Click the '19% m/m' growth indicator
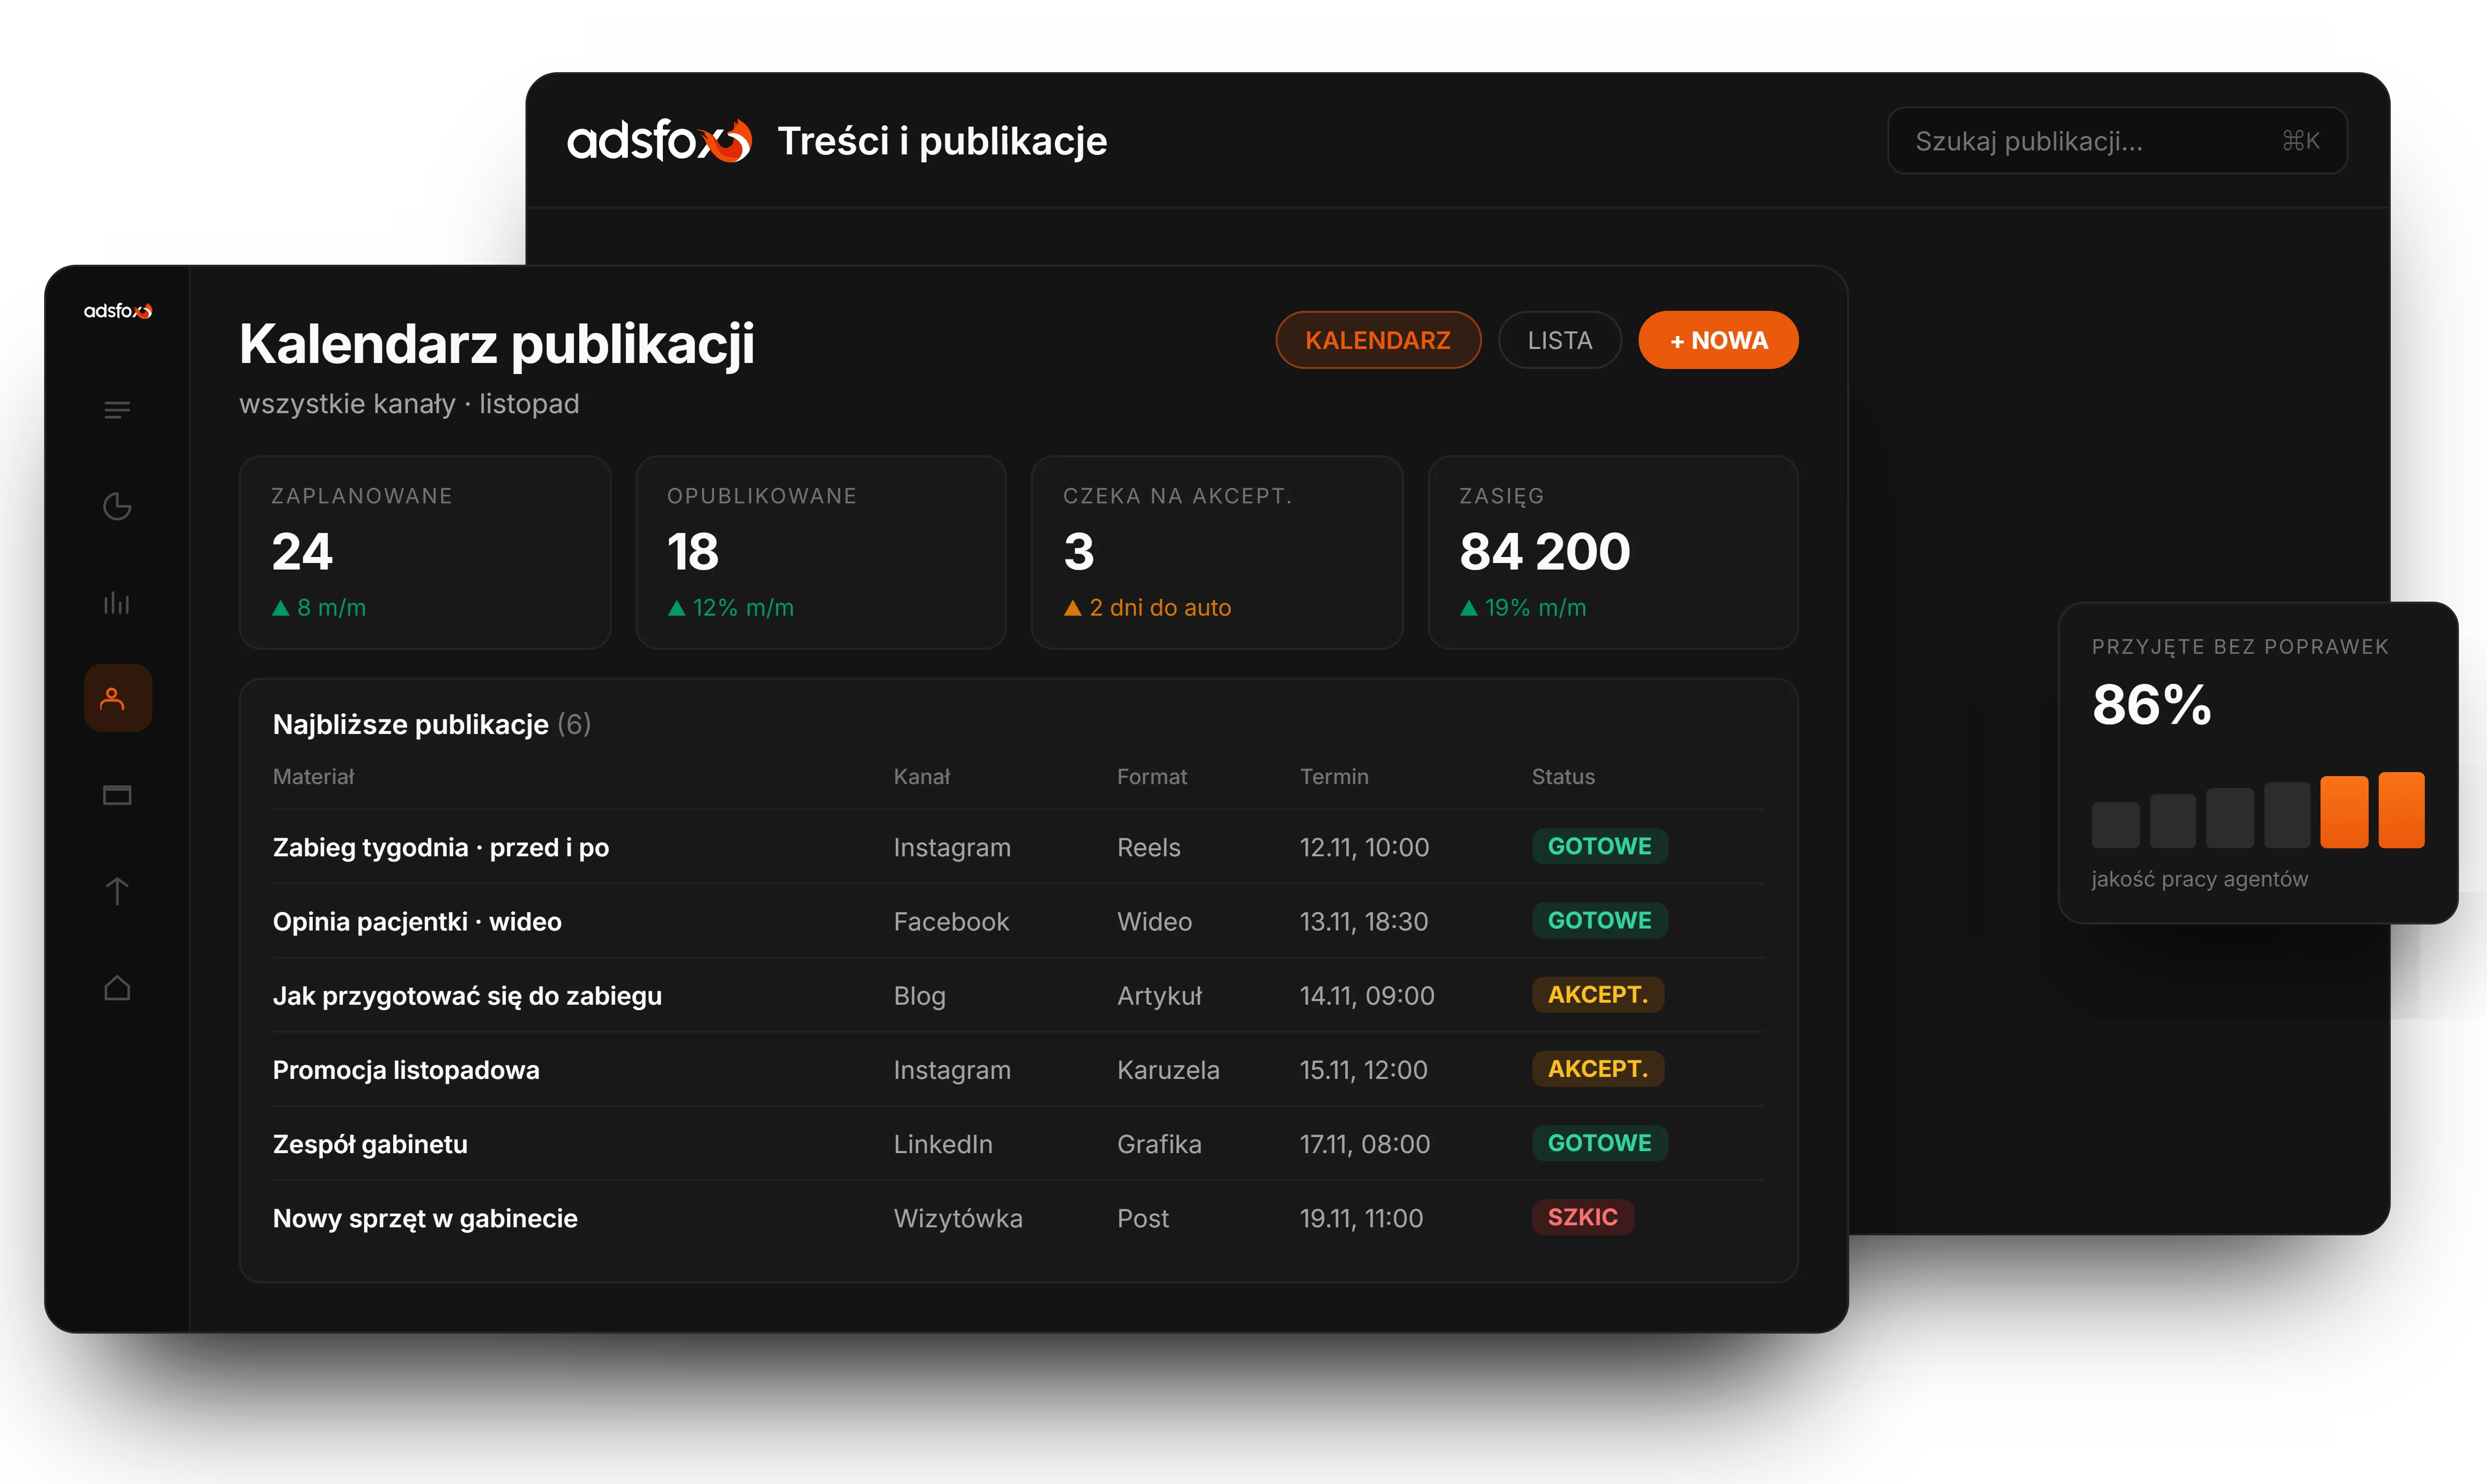The height and width of the screenshot is (1484, 2487). [1523, 607]
